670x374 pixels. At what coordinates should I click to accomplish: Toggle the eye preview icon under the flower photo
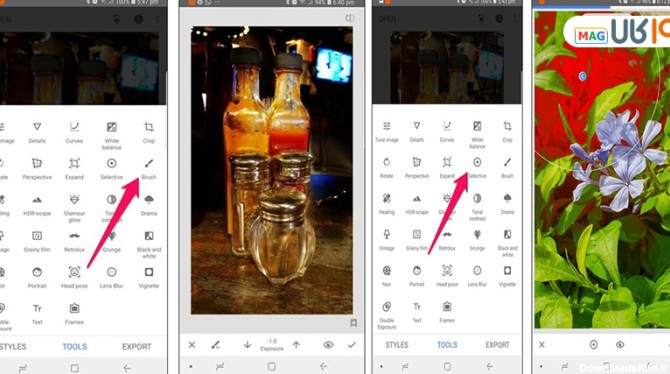click(620, 345)
